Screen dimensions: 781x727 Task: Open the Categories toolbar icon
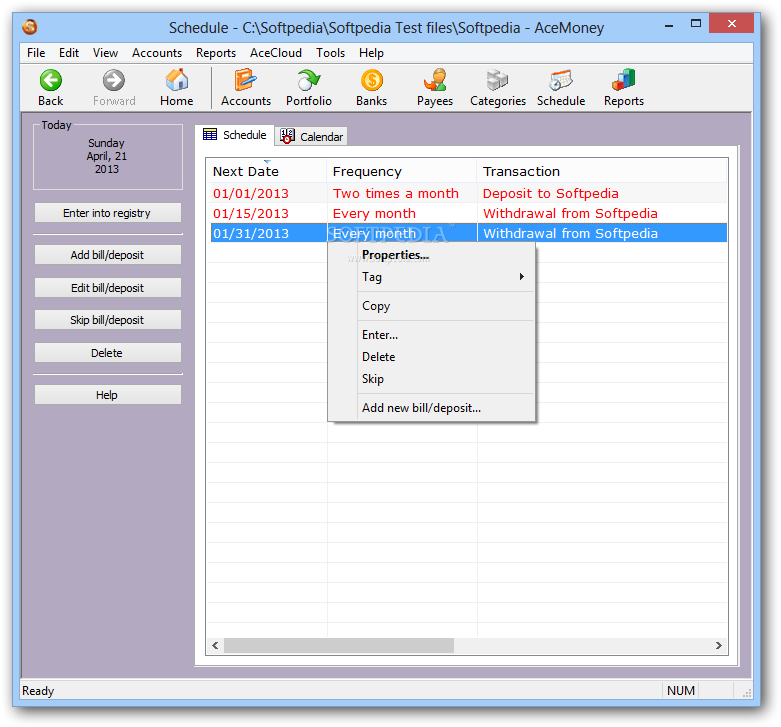pos(498,80)
